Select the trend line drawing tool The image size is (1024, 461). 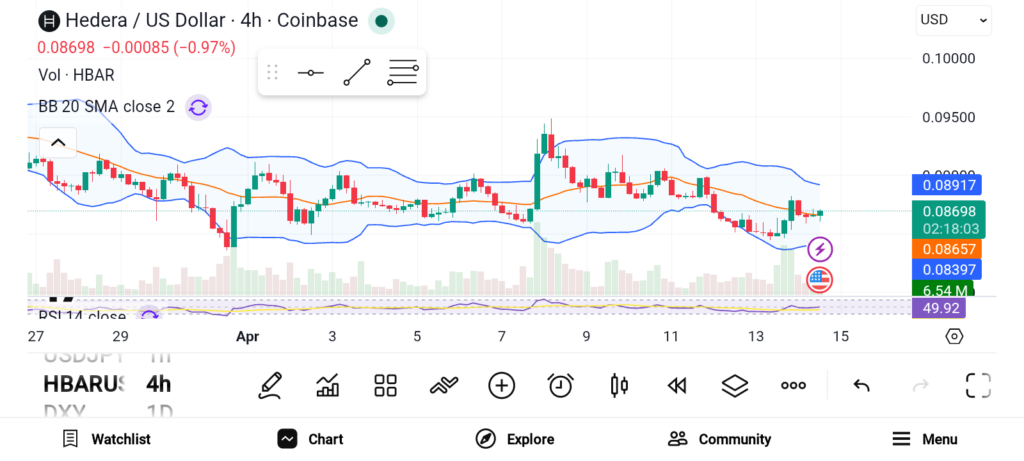(x=357, y=73)
